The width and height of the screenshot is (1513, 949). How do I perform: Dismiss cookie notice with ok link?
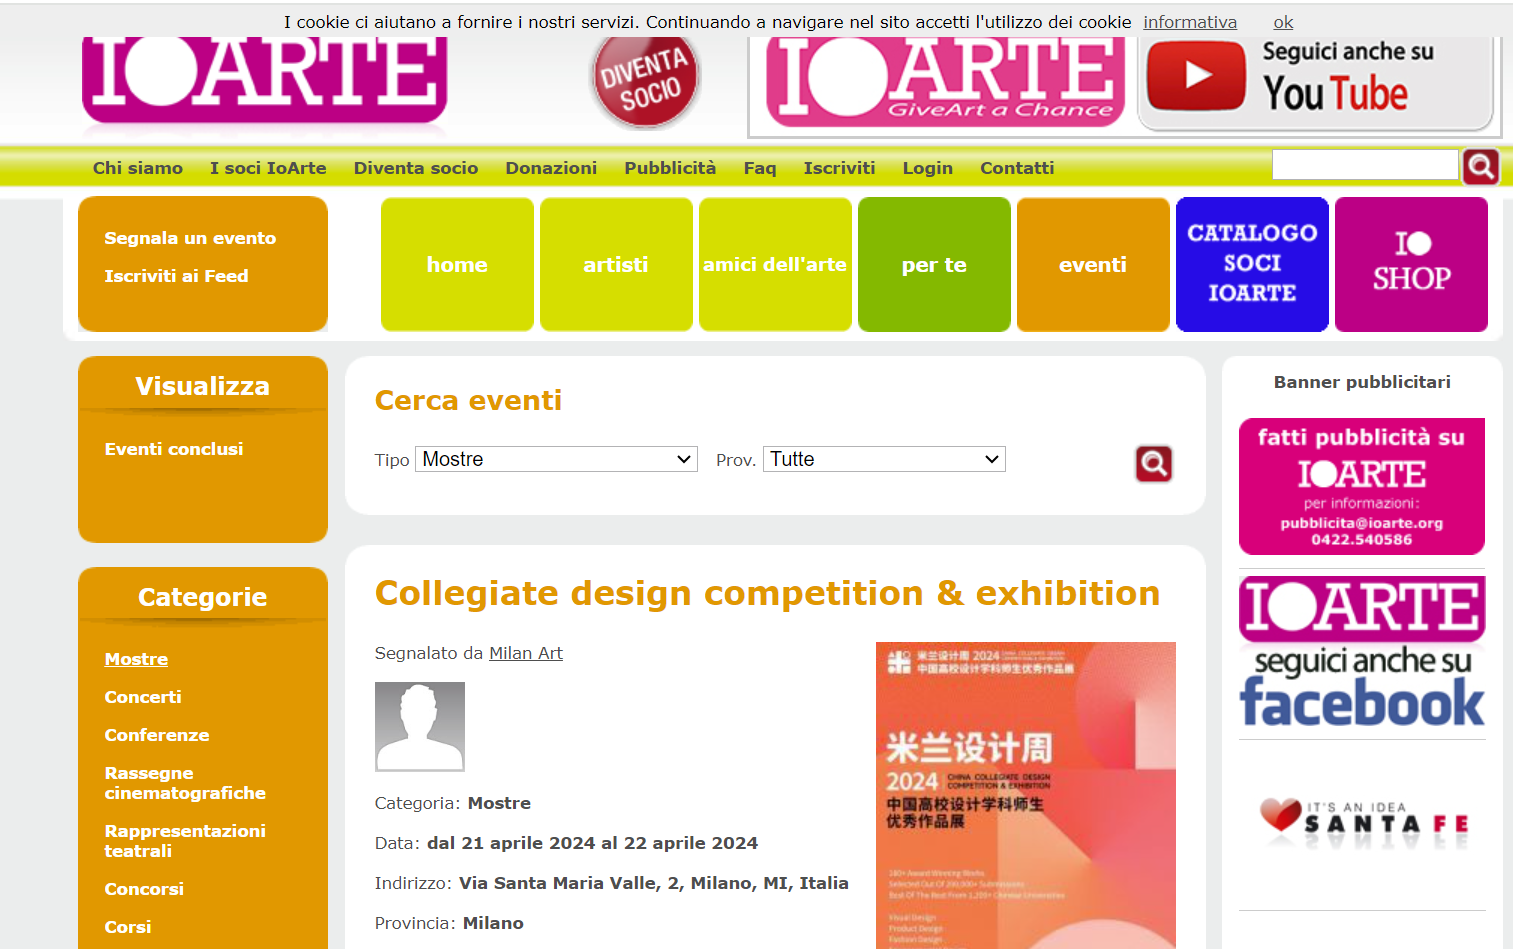click(x=1283, y=22)
